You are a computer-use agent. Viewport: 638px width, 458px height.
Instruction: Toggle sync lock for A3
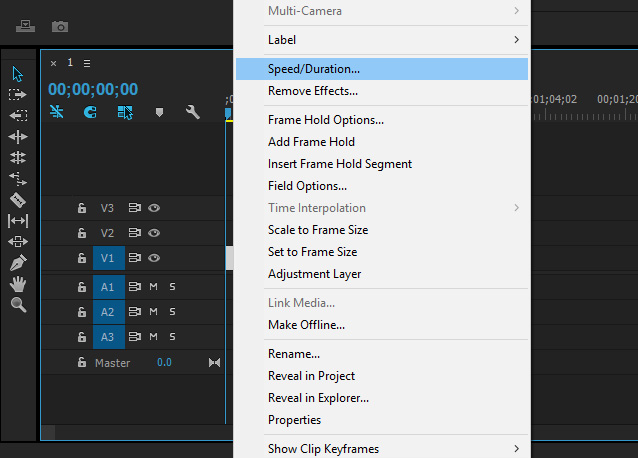click(135, 337)
